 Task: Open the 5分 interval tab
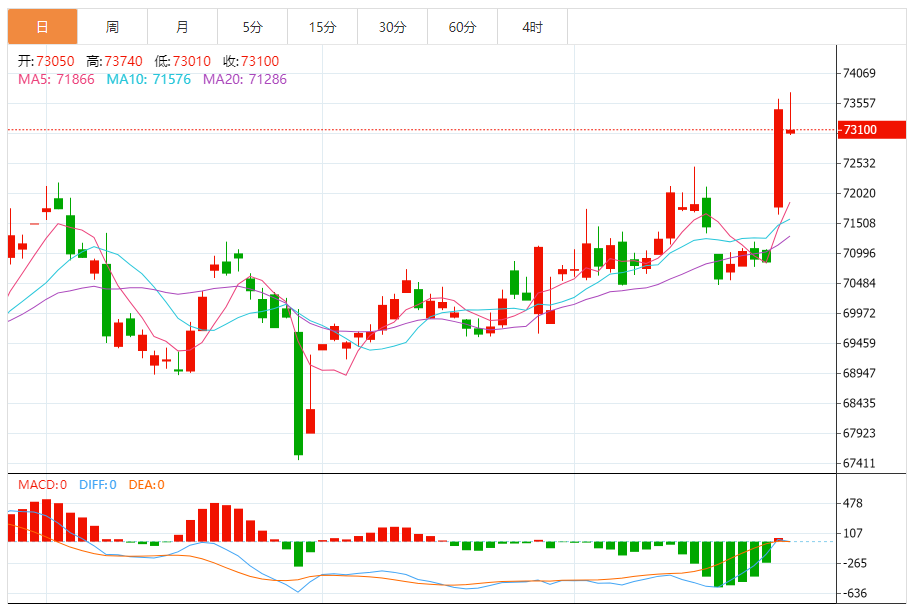(253, 27)
